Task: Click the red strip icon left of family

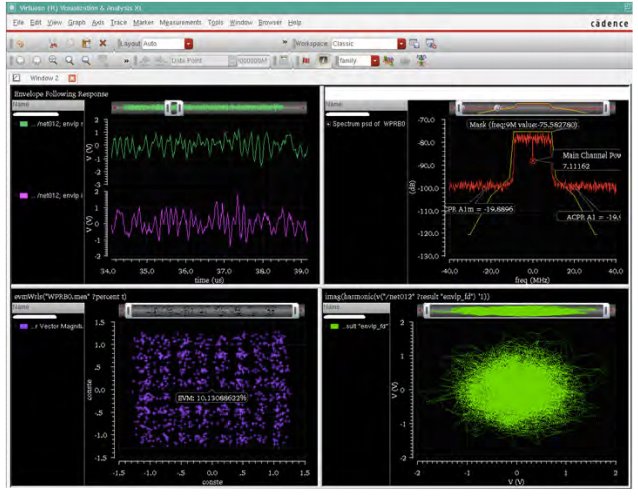Action: pyautogui.click(x=306, y=61)
